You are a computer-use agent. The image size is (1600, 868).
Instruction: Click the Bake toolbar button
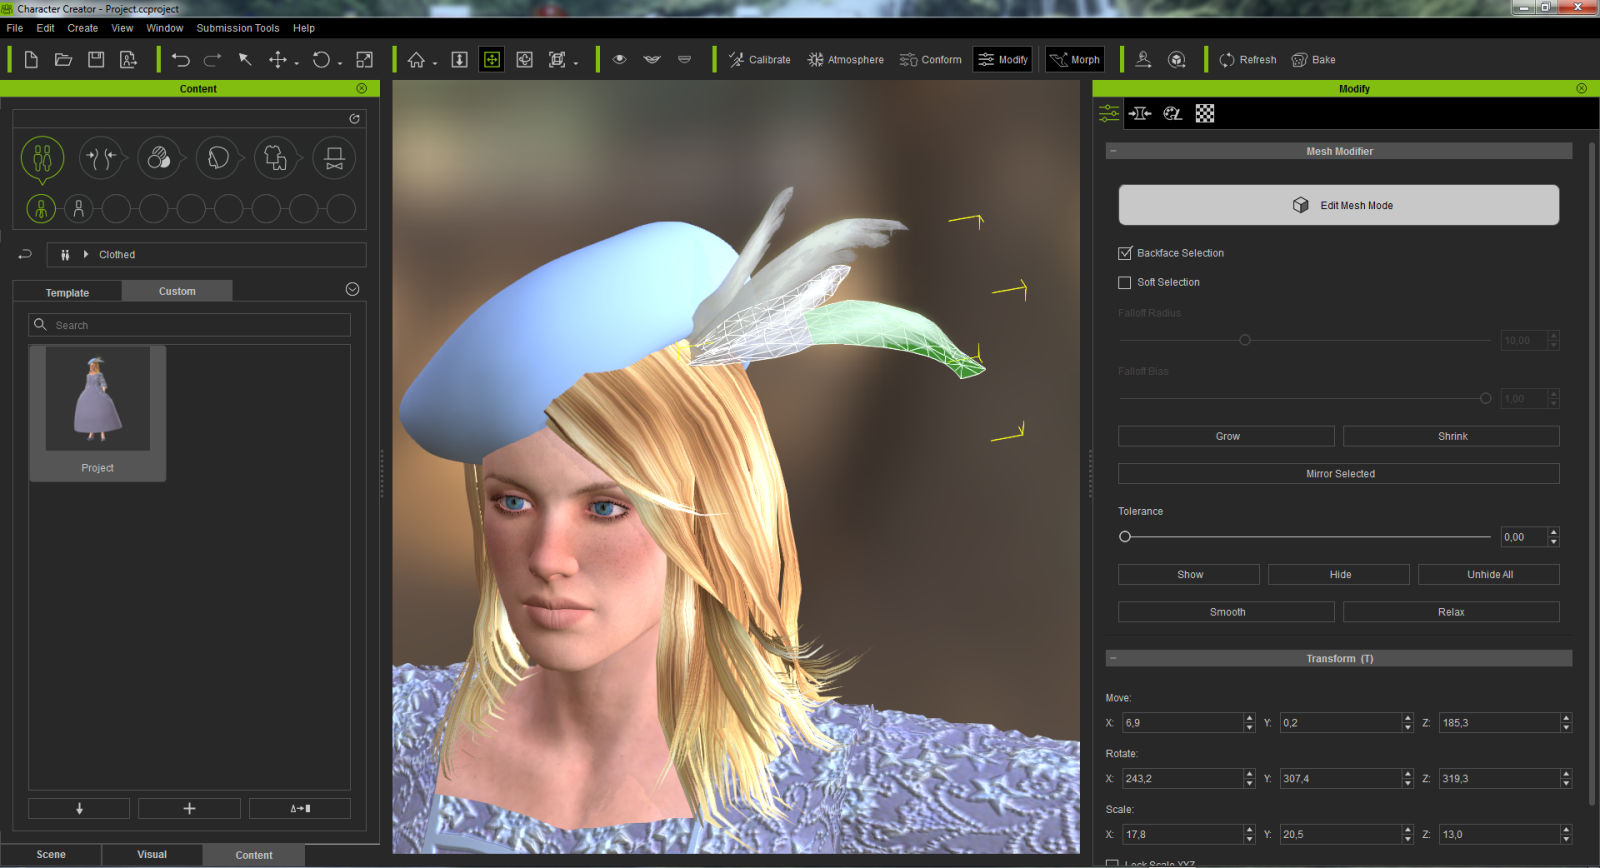1313,60
